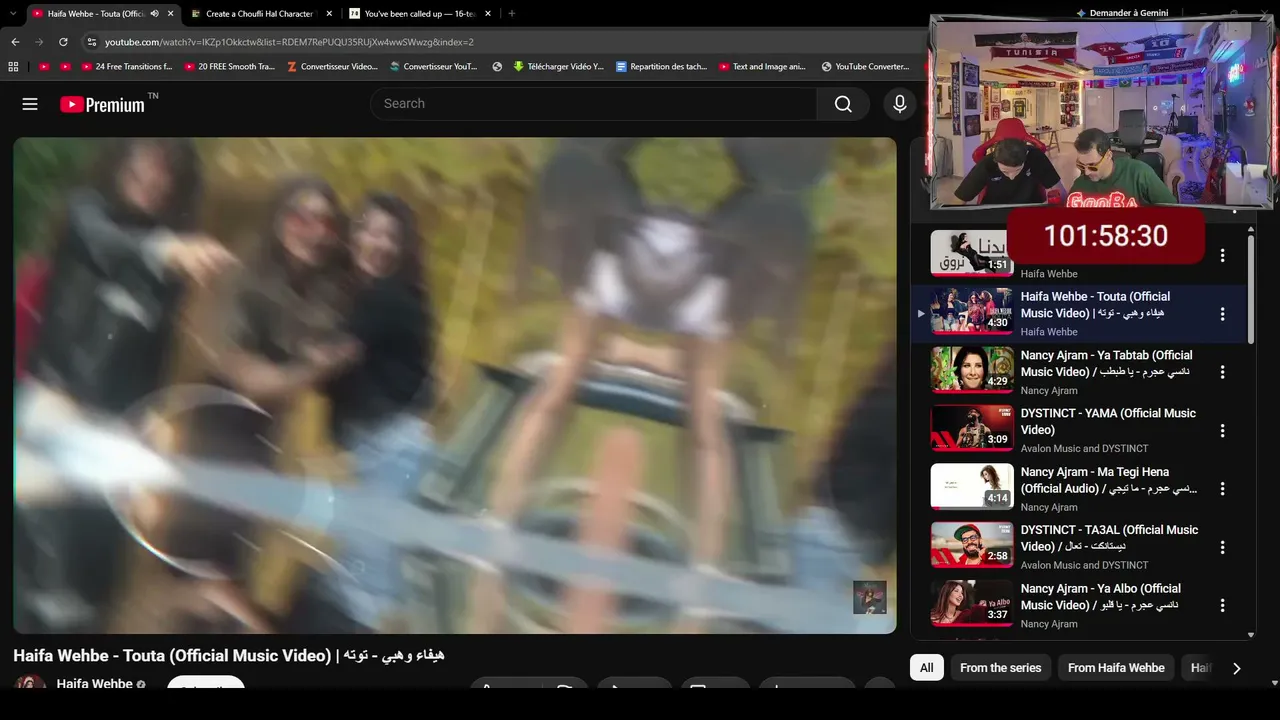Click the browser address bar URL
1280x720 pixels.
click(x=290, y=42)
